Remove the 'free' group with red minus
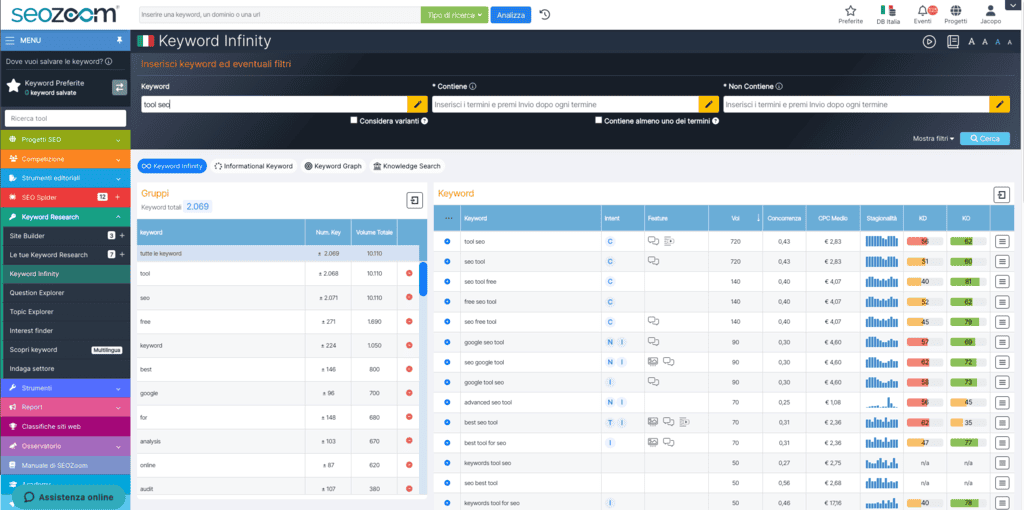 [x=409, y=321]
